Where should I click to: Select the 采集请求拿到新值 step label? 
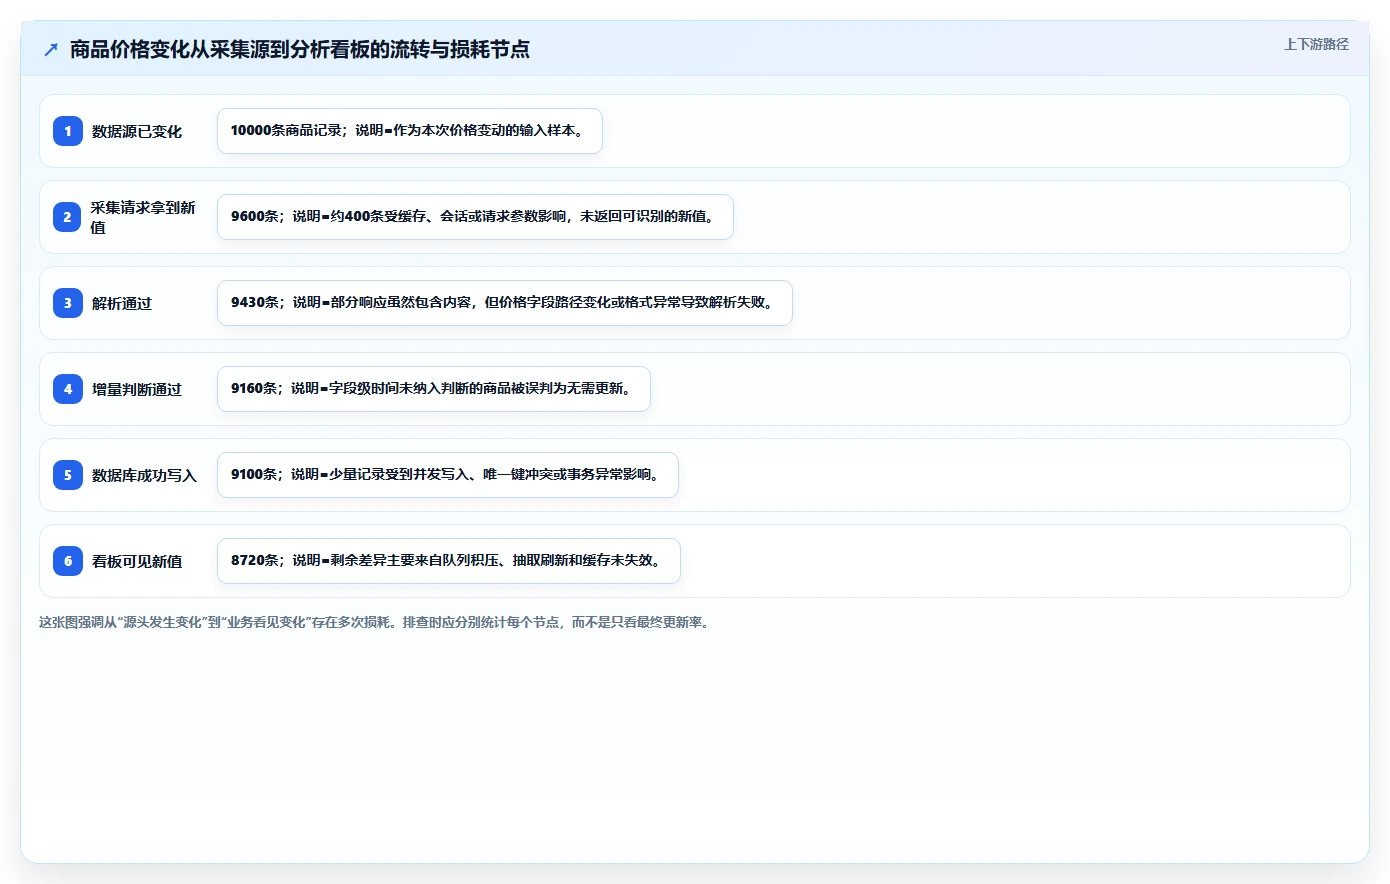coord(143,217)
